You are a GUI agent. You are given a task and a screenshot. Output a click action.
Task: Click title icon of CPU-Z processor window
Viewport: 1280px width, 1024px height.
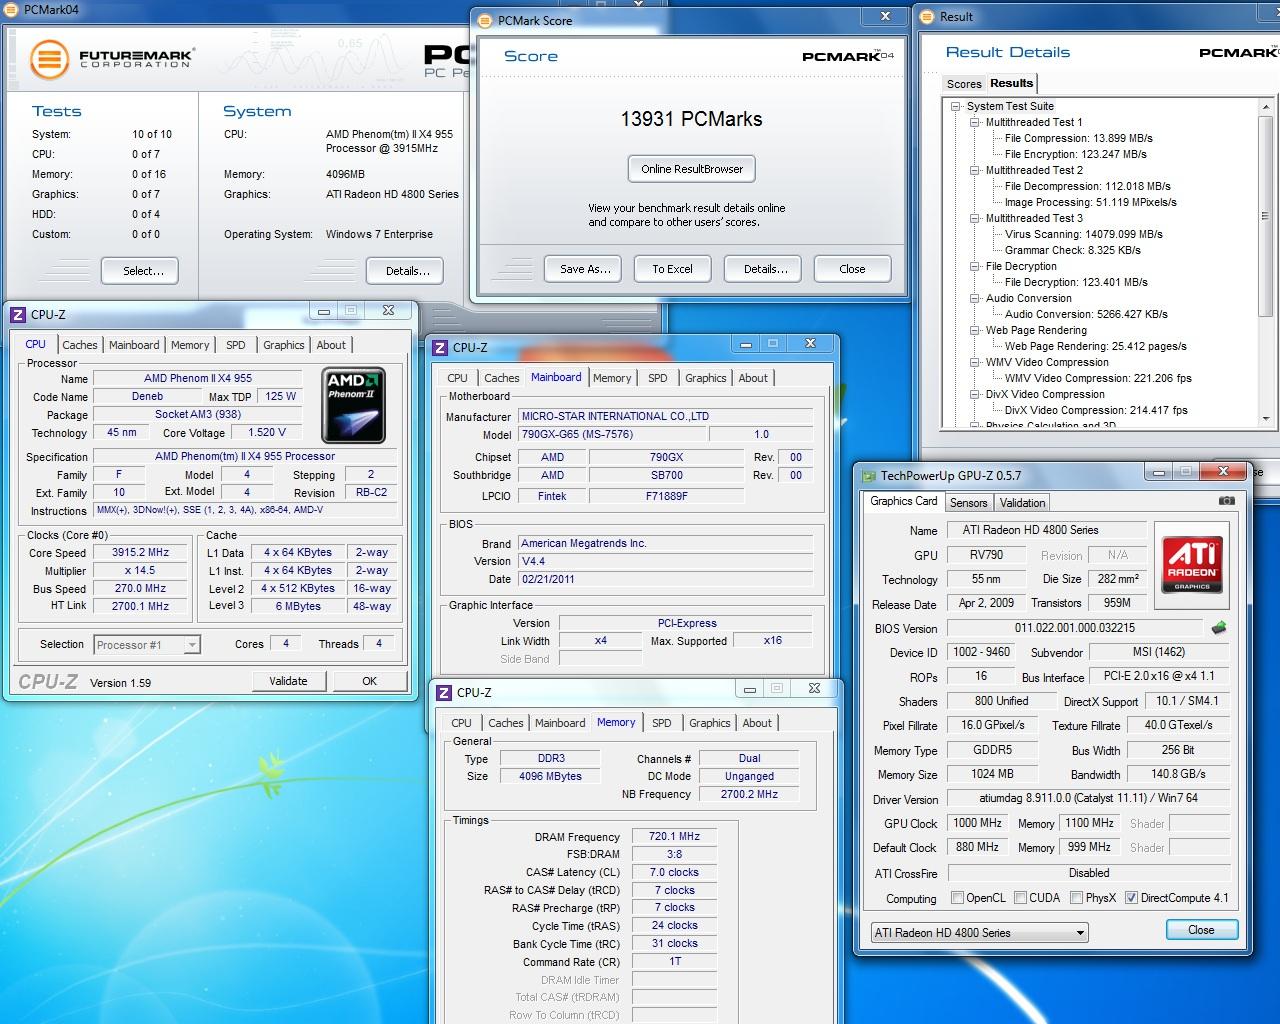(18, 314)
